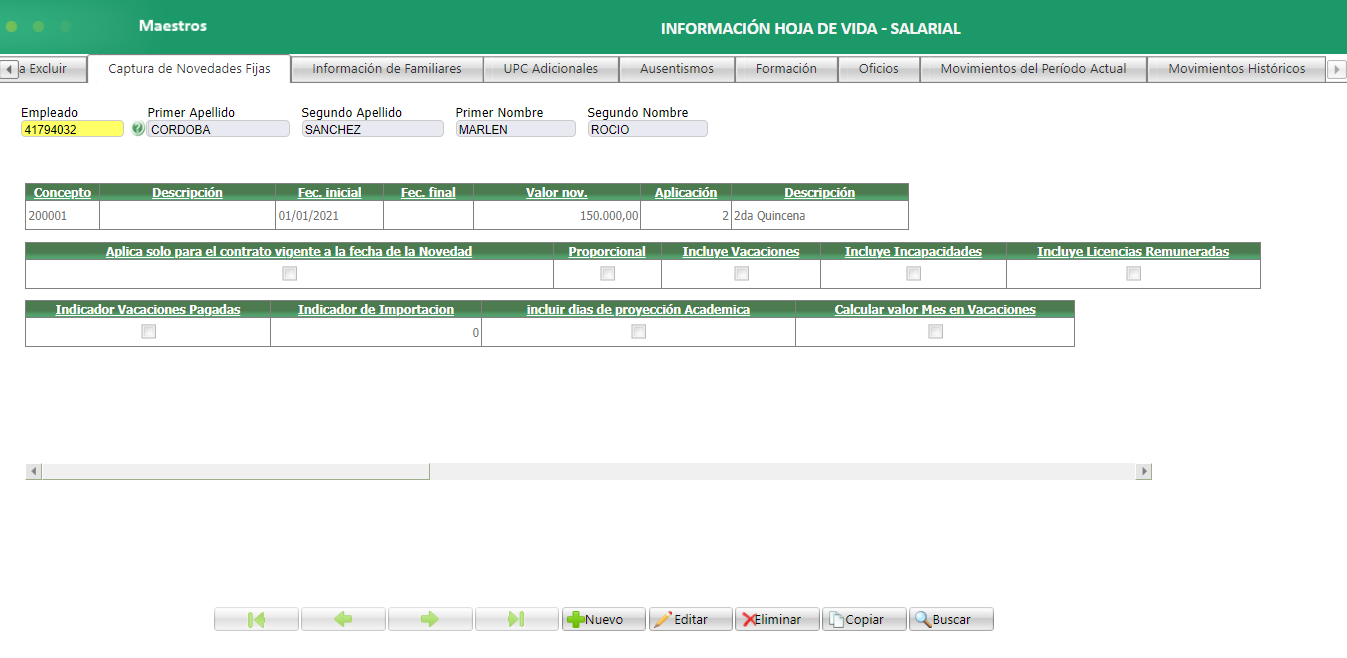1347x658 pixels.
Task: Toggle the Incluye Vacaciones checkbox
Action: coord(741,274)
